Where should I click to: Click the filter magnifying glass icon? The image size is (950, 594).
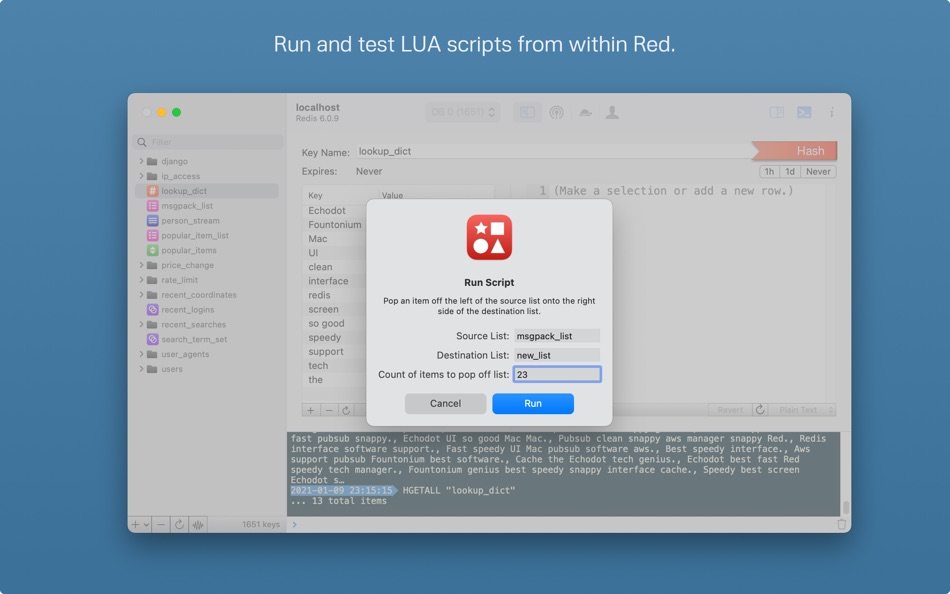(x=142, y=142)
